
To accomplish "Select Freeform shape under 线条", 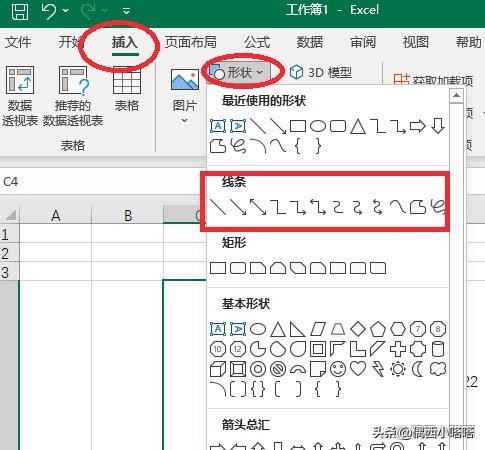I will (x=418, y=207).
